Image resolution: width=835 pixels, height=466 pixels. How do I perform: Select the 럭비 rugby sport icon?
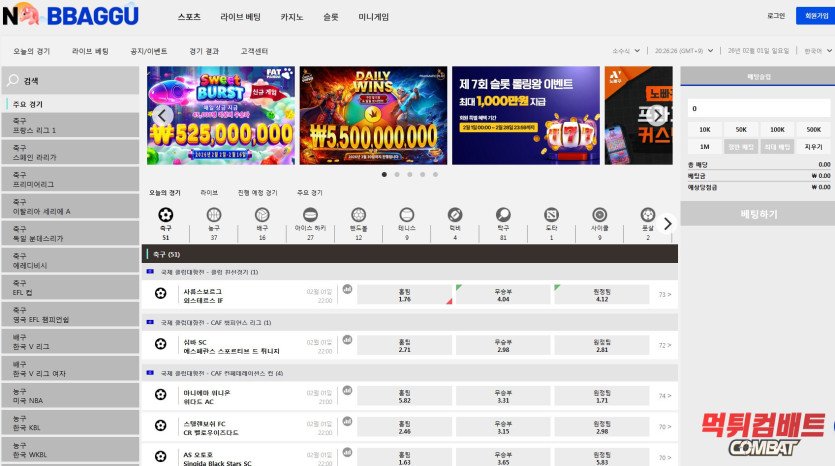(455, 215)
